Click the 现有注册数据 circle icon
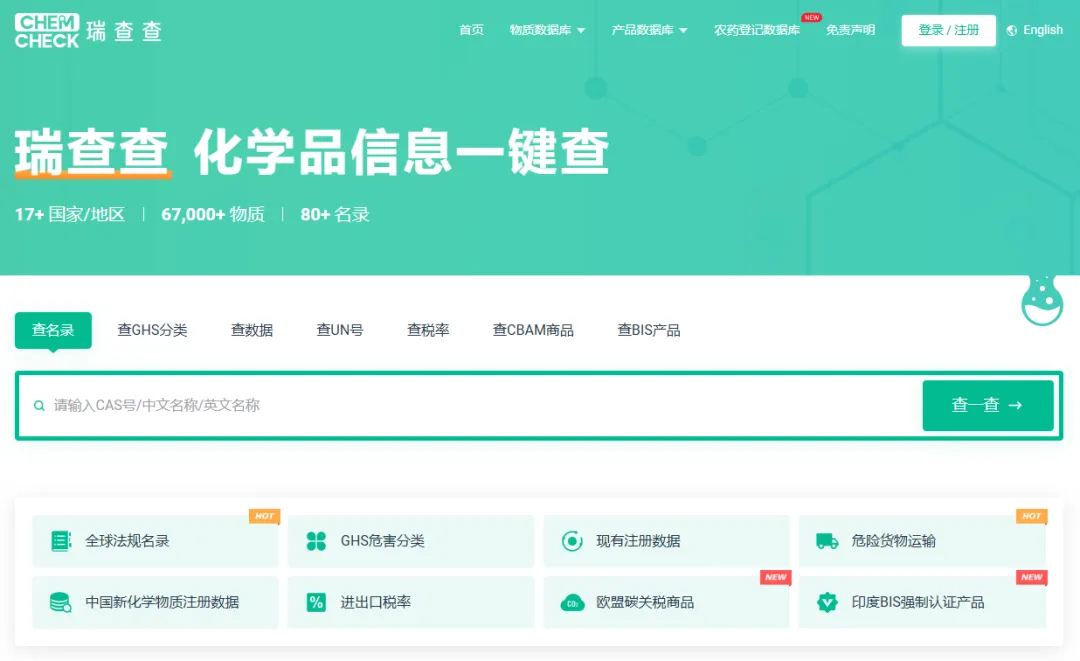 tap(572, 541)
